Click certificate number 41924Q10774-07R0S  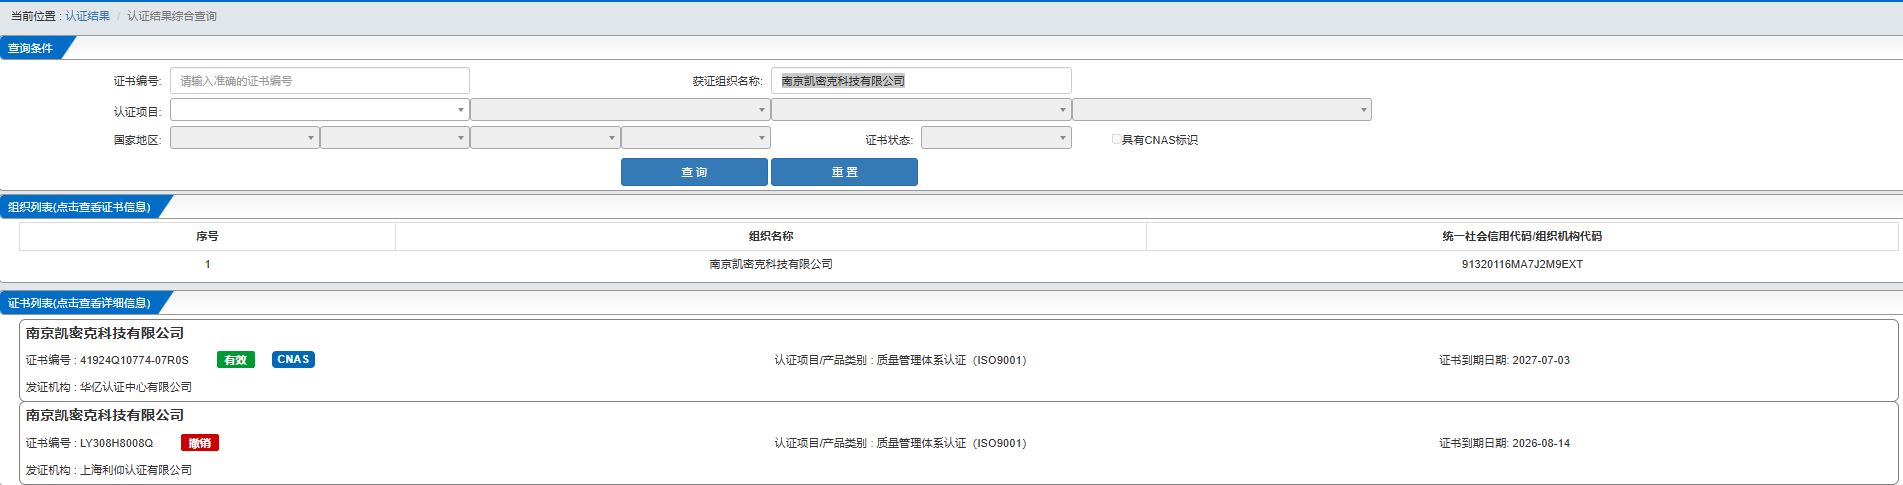tap(134, 360)
